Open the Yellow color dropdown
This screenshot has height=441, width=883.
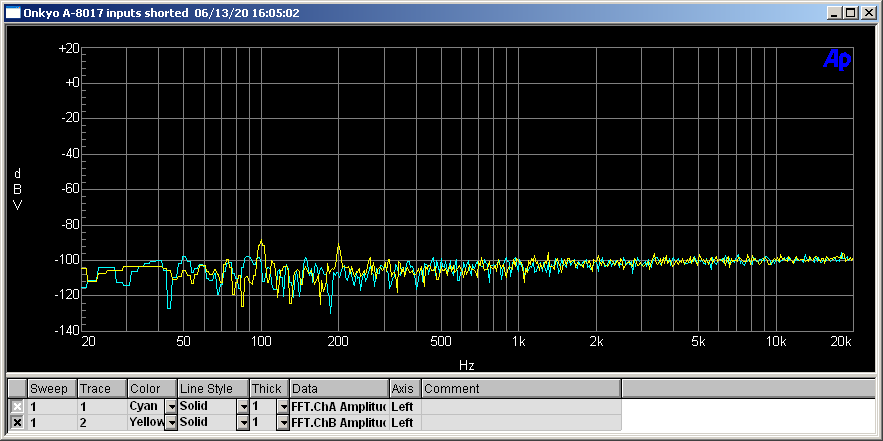click(x=170, y=422)
